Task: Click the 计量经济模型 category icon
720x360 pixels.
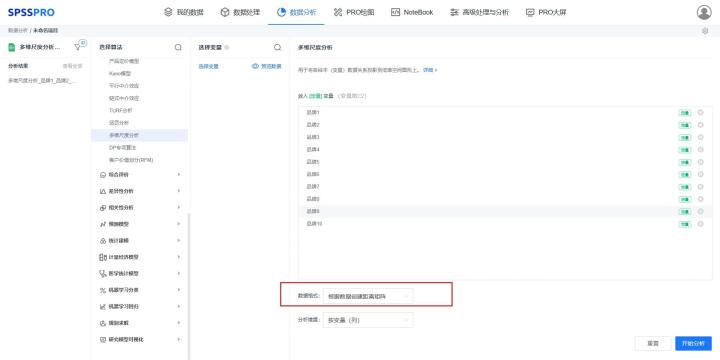Action: 103,257
